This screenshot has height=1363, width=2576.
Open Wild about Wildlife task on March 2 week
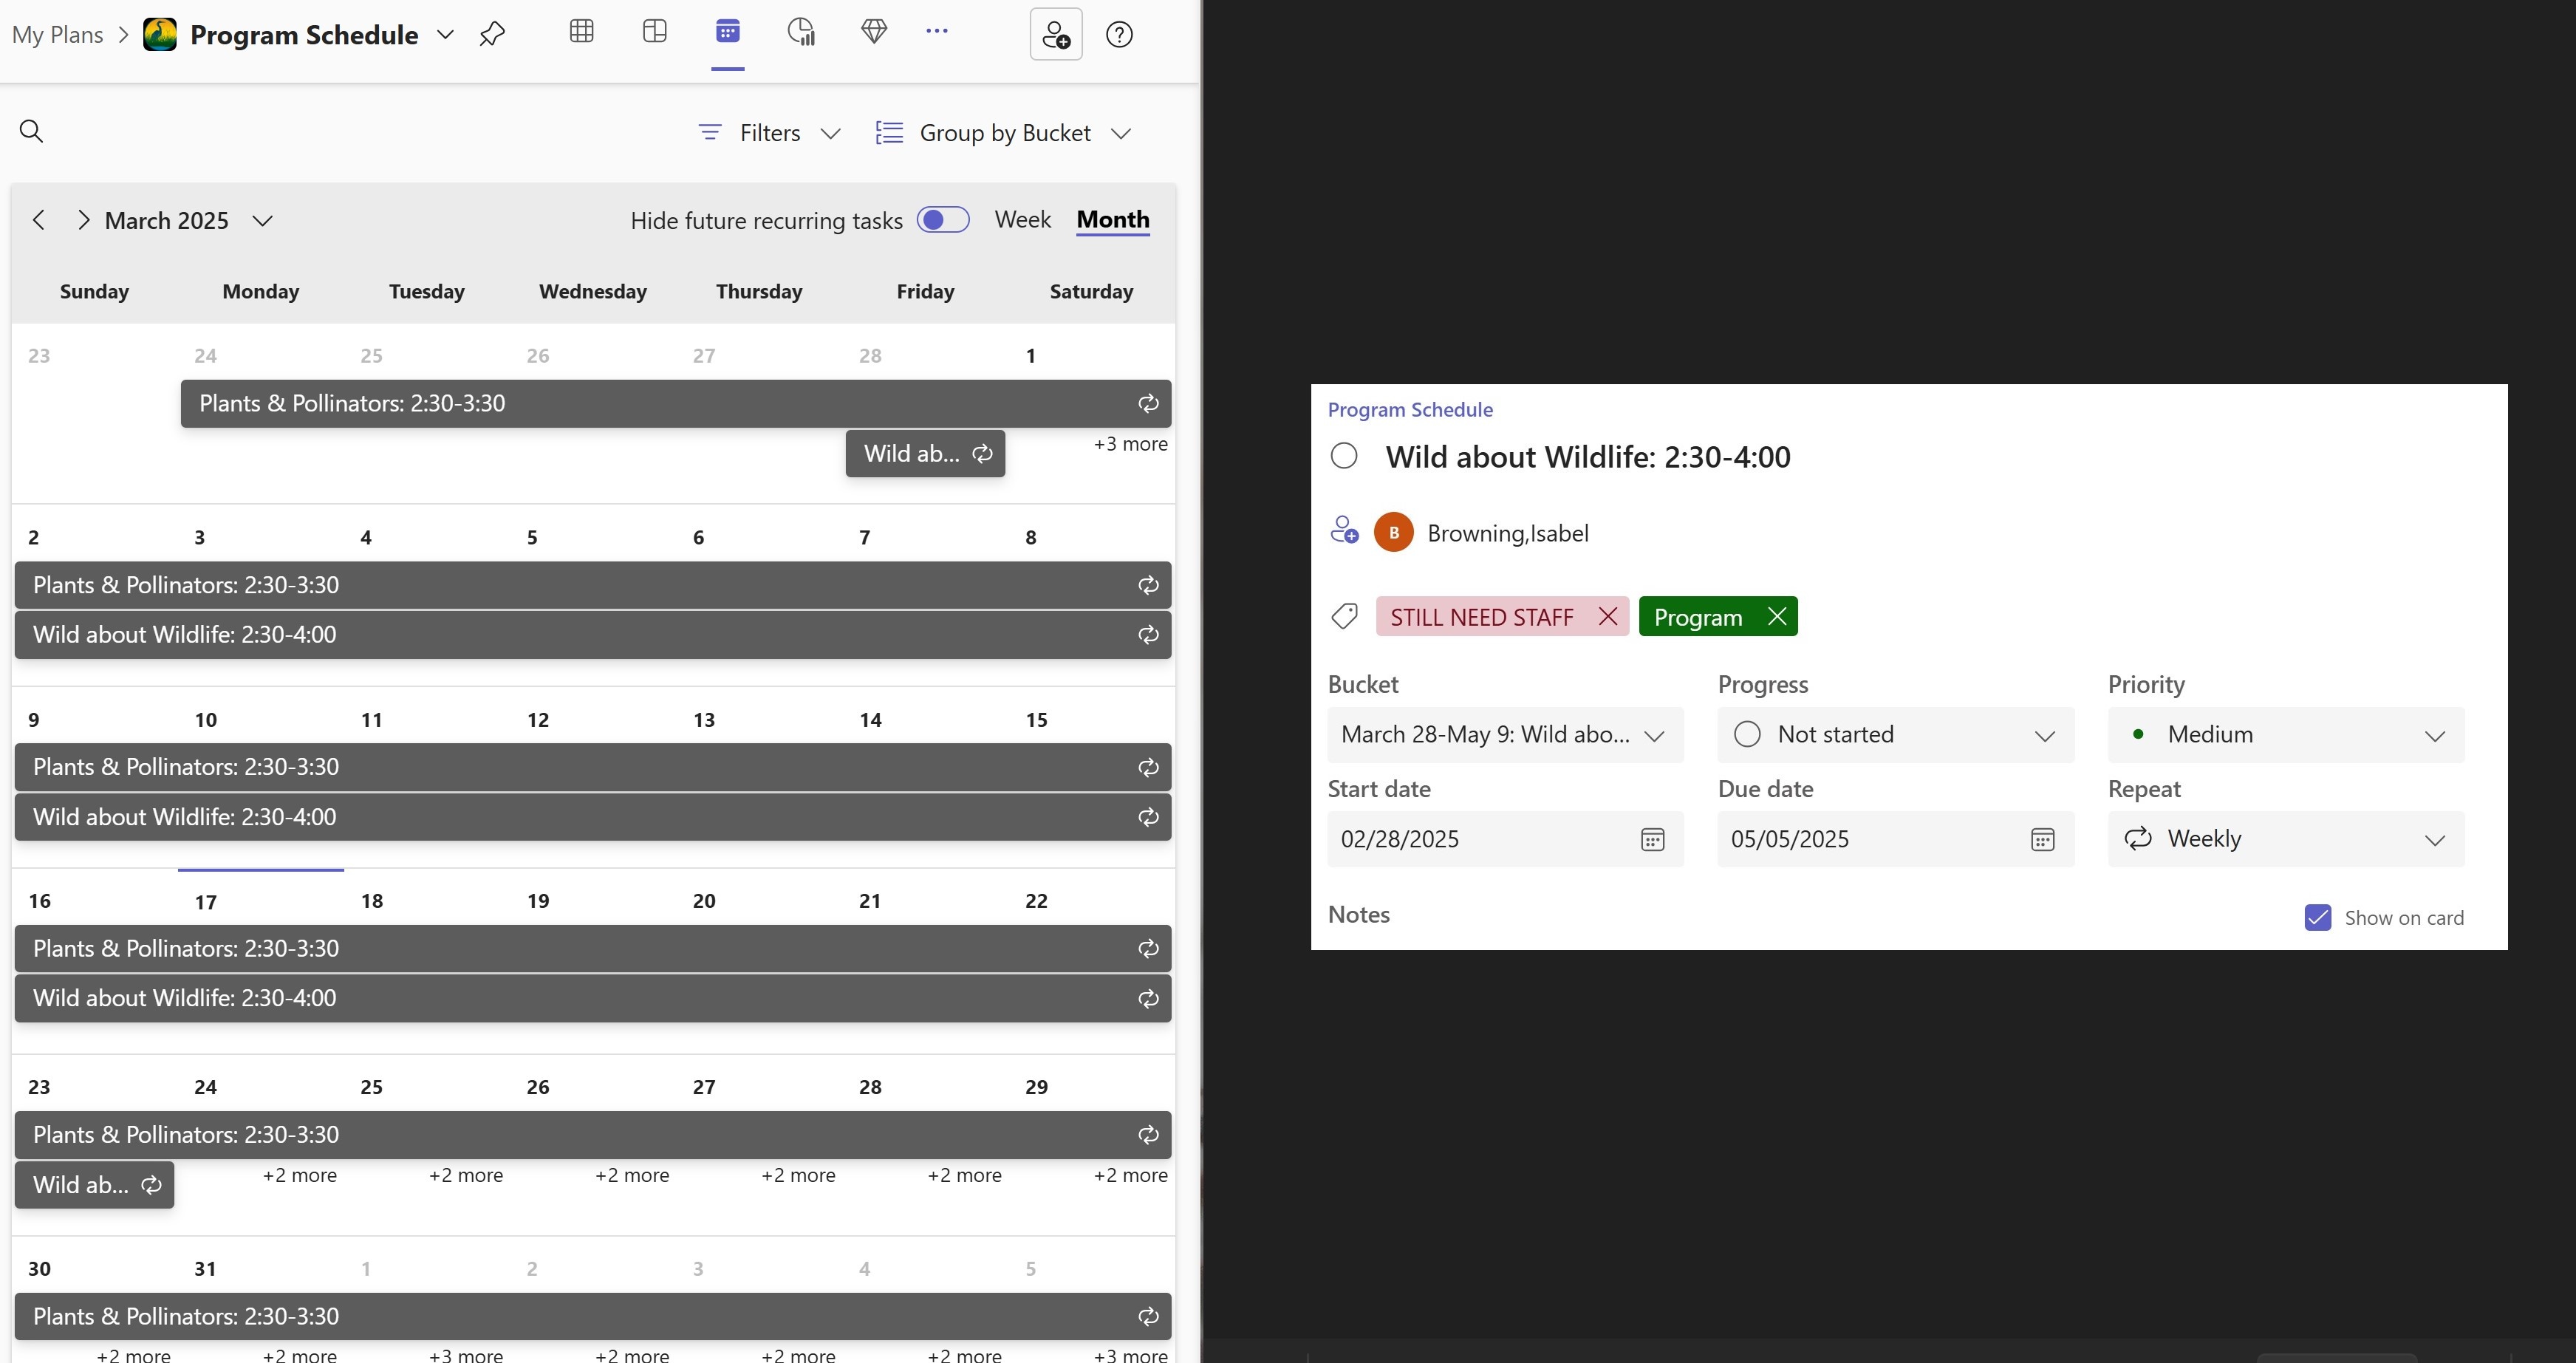[592, 634]
